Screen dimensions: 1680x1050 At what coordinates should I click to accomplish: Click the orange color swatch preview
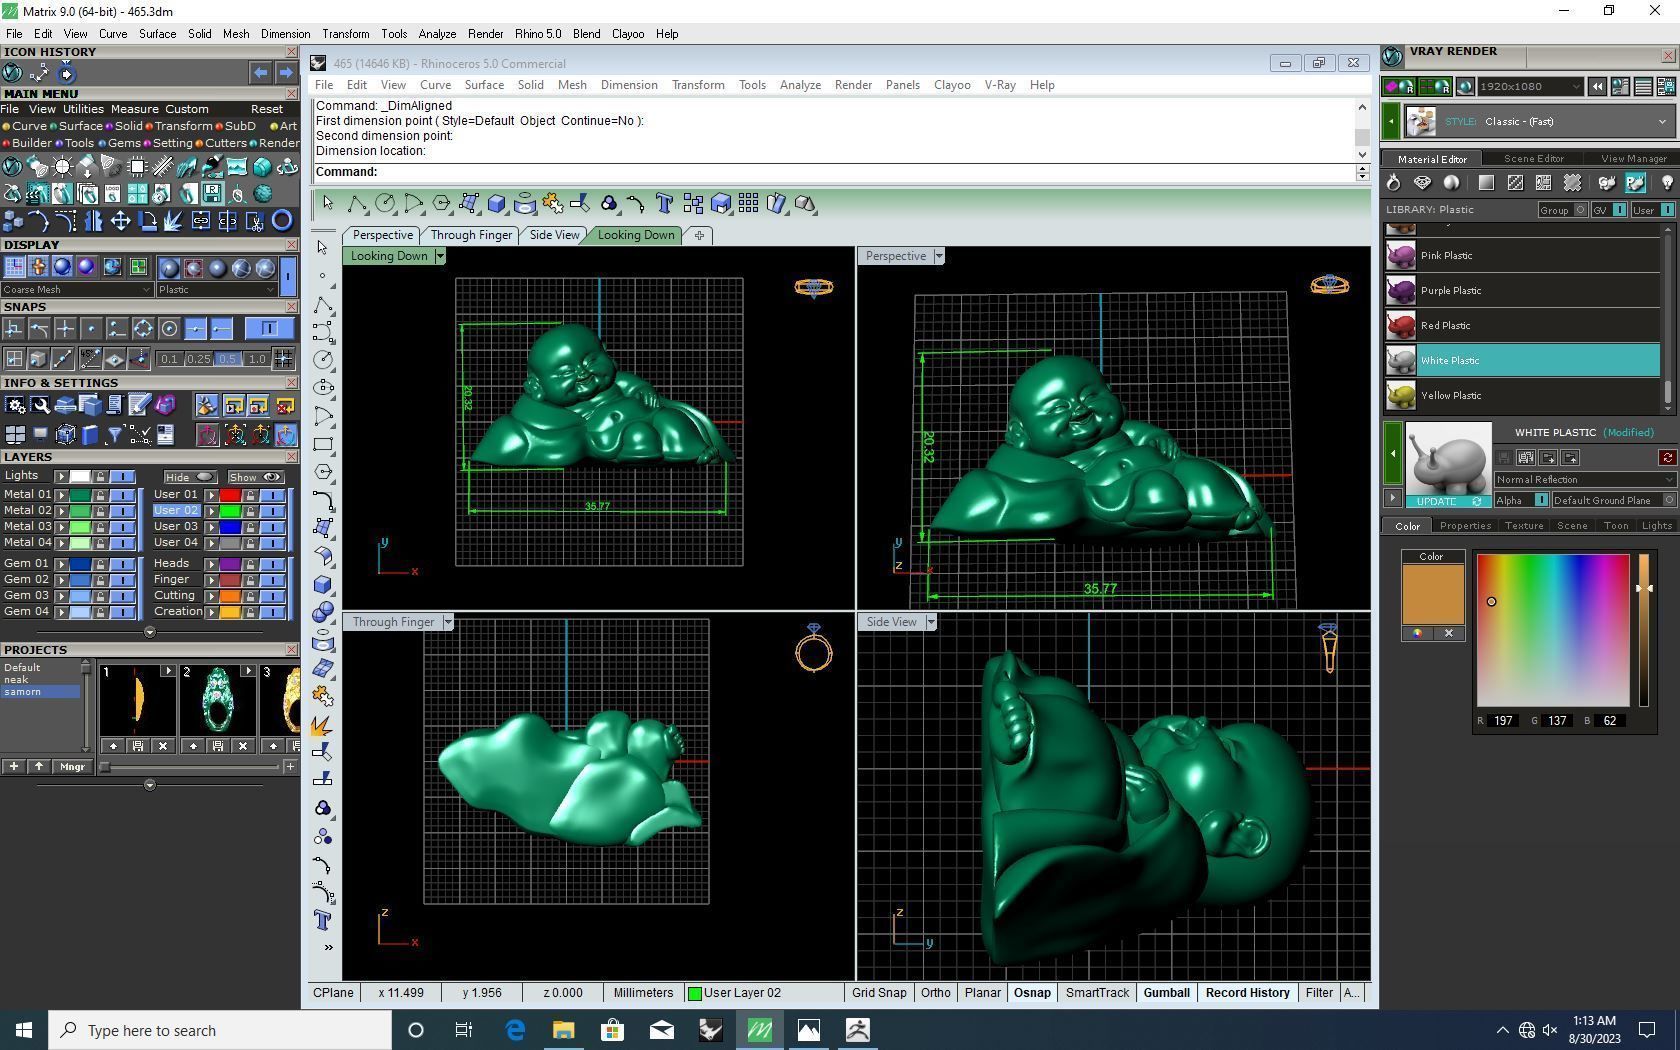pyautogui.click(x=1433, y=595)
